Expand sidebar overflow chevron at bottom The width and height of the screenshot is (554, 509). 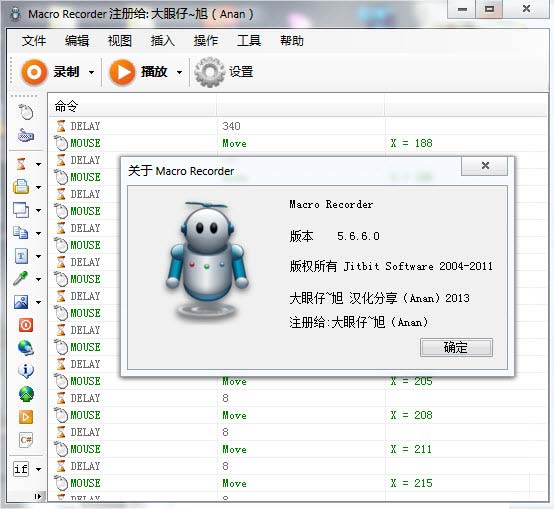pos(38,497)
